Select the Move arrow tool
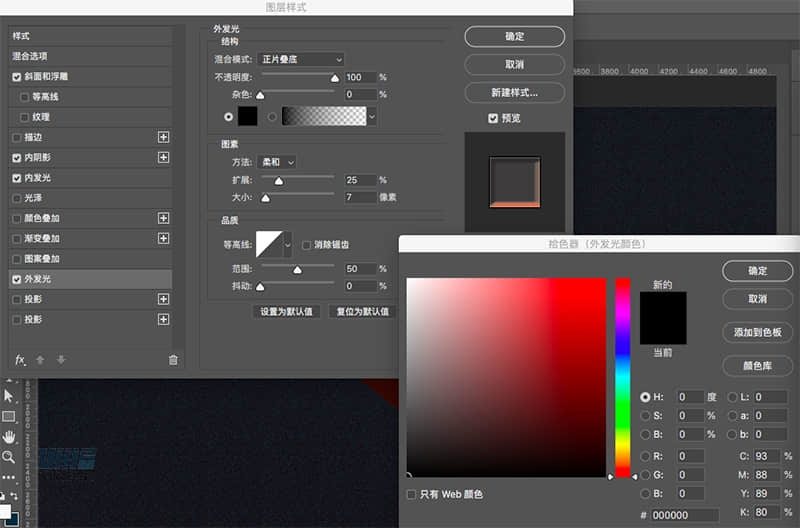This screenshot has width=800, height=528. coord(9,396)
